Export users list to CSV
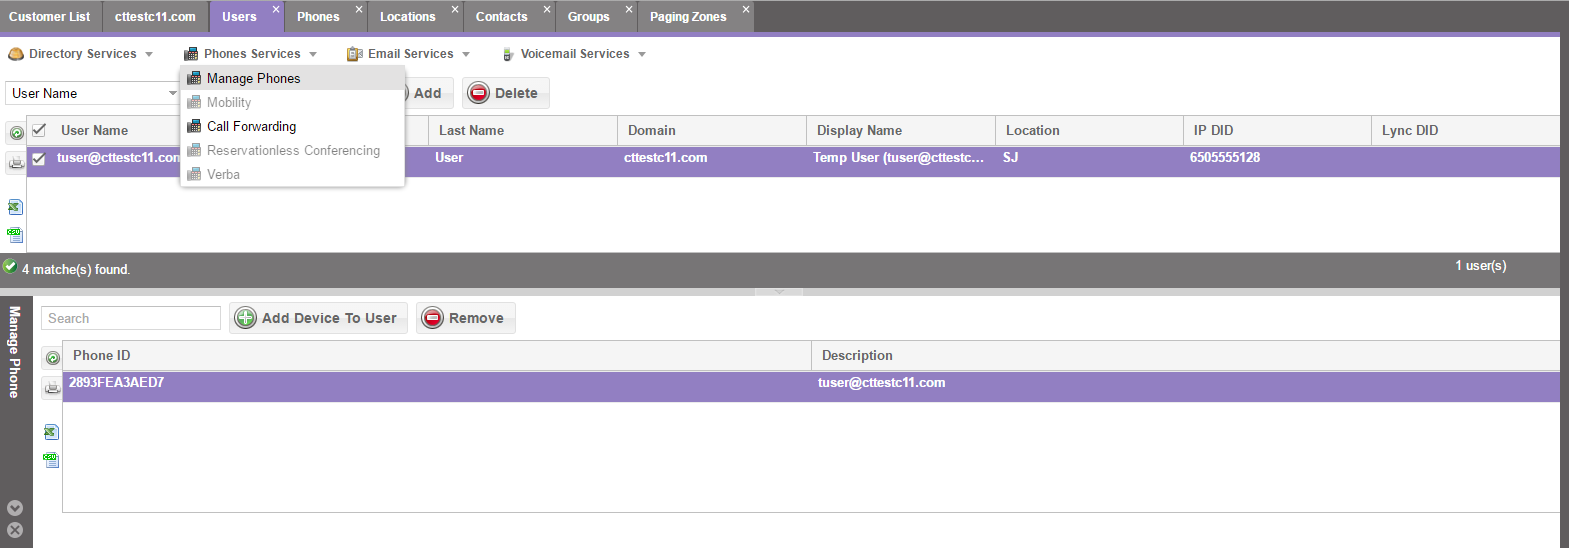The image size is (1569, 548). click(x=15, y=235)
